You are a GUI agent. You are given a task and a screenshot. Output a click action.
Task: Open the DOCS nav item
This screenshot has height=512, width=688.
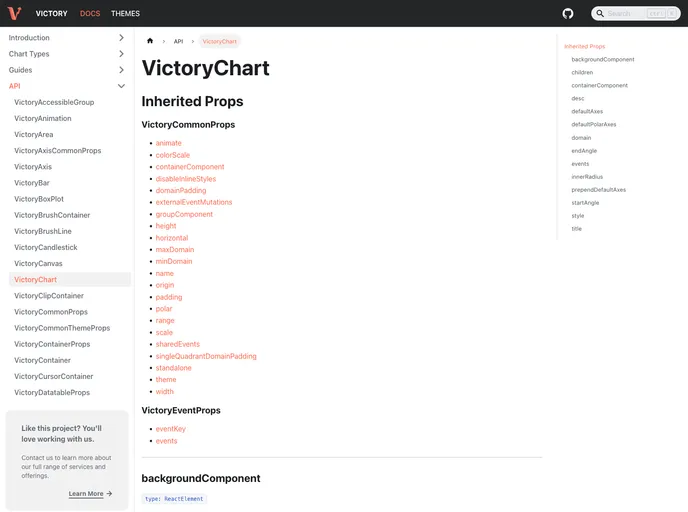tap(90, 14)
